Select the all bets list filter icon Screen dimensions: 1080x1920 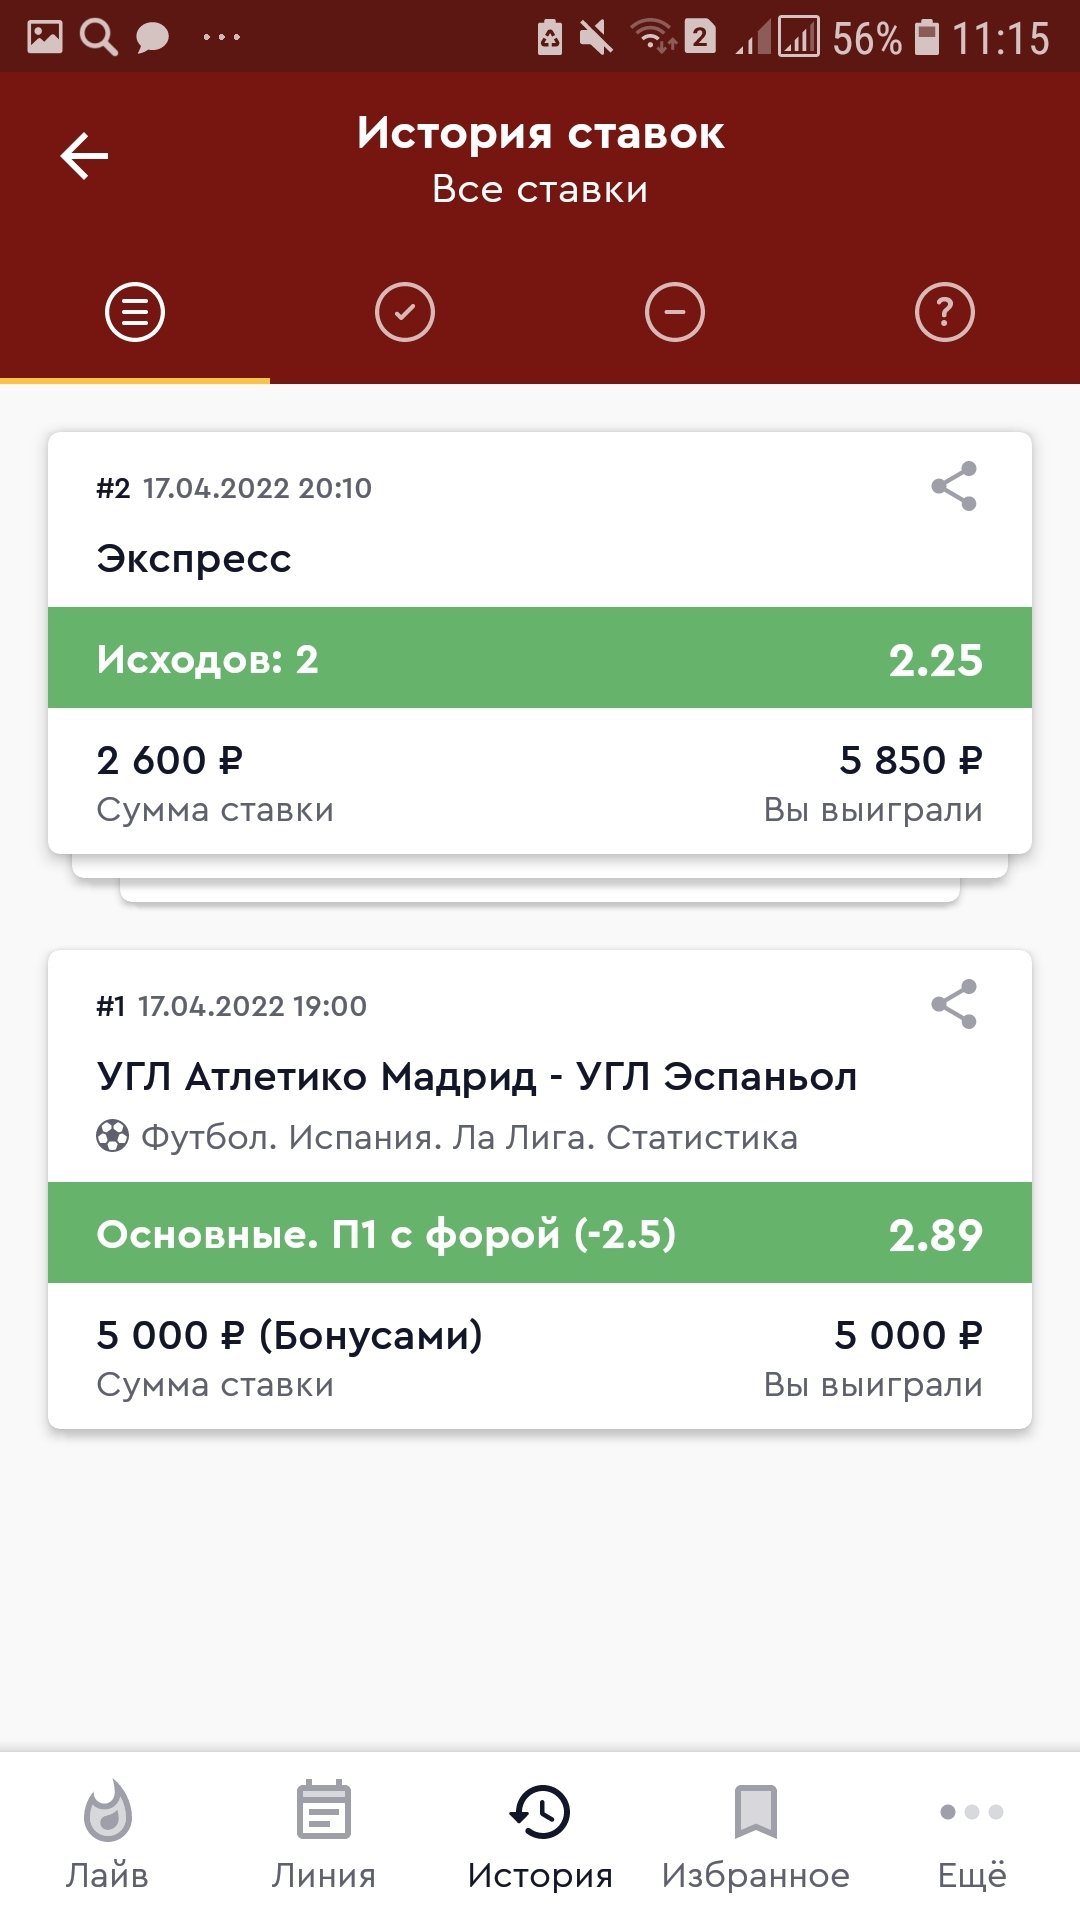135,312
